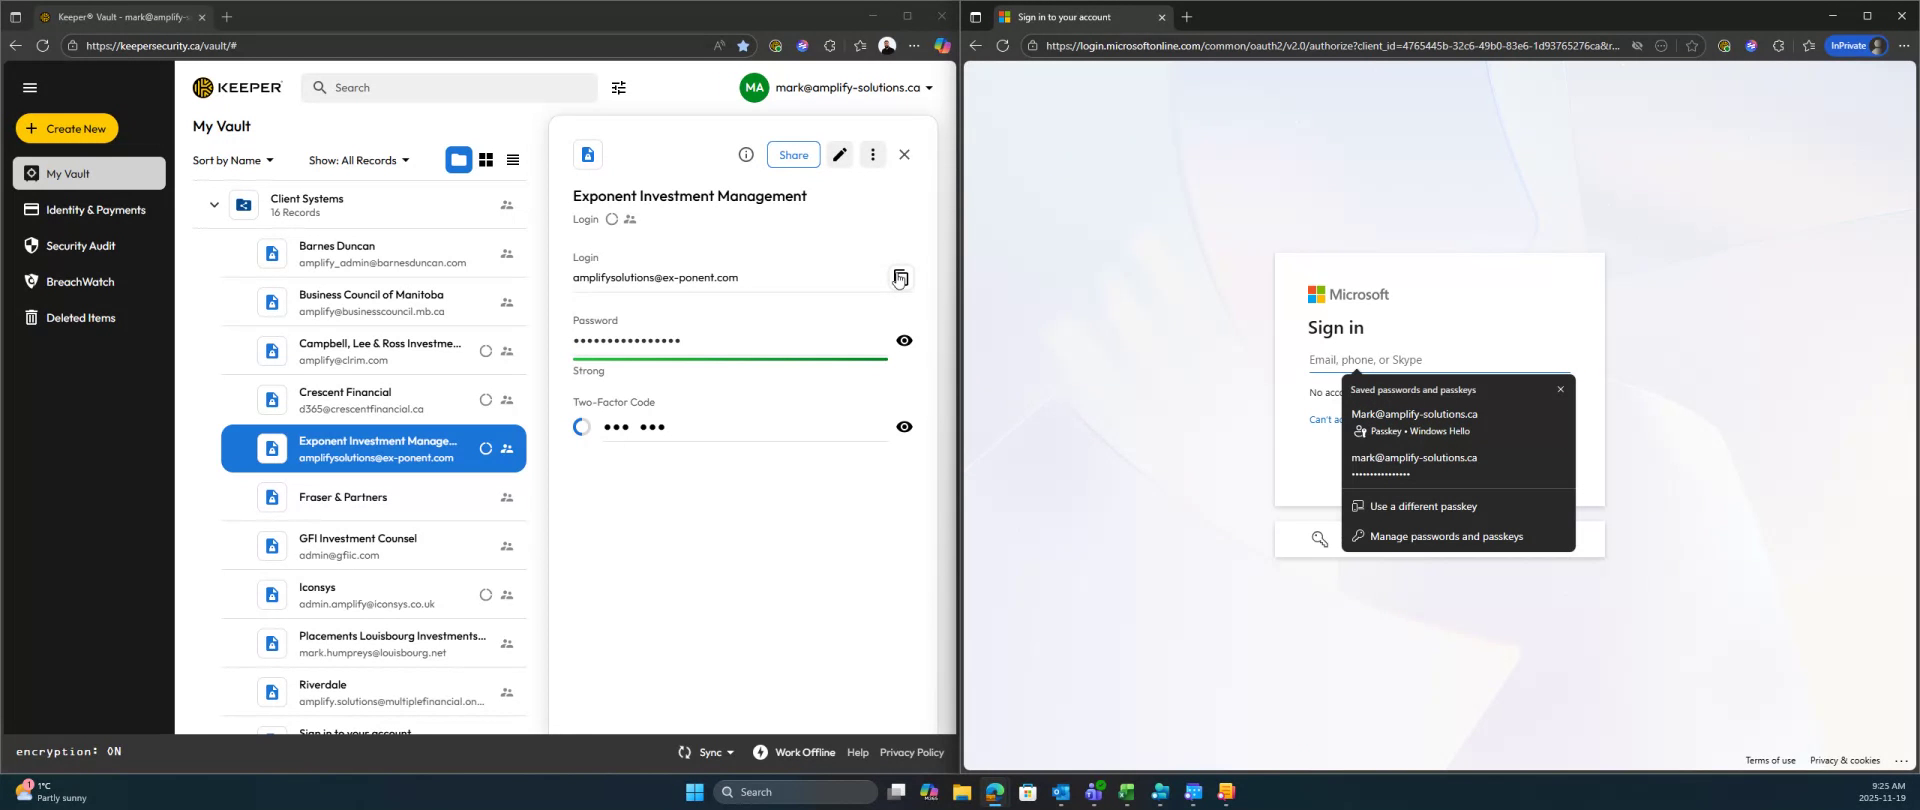Open Keeper hamburger menu
1920x810 pixels.
coord(30,88)
